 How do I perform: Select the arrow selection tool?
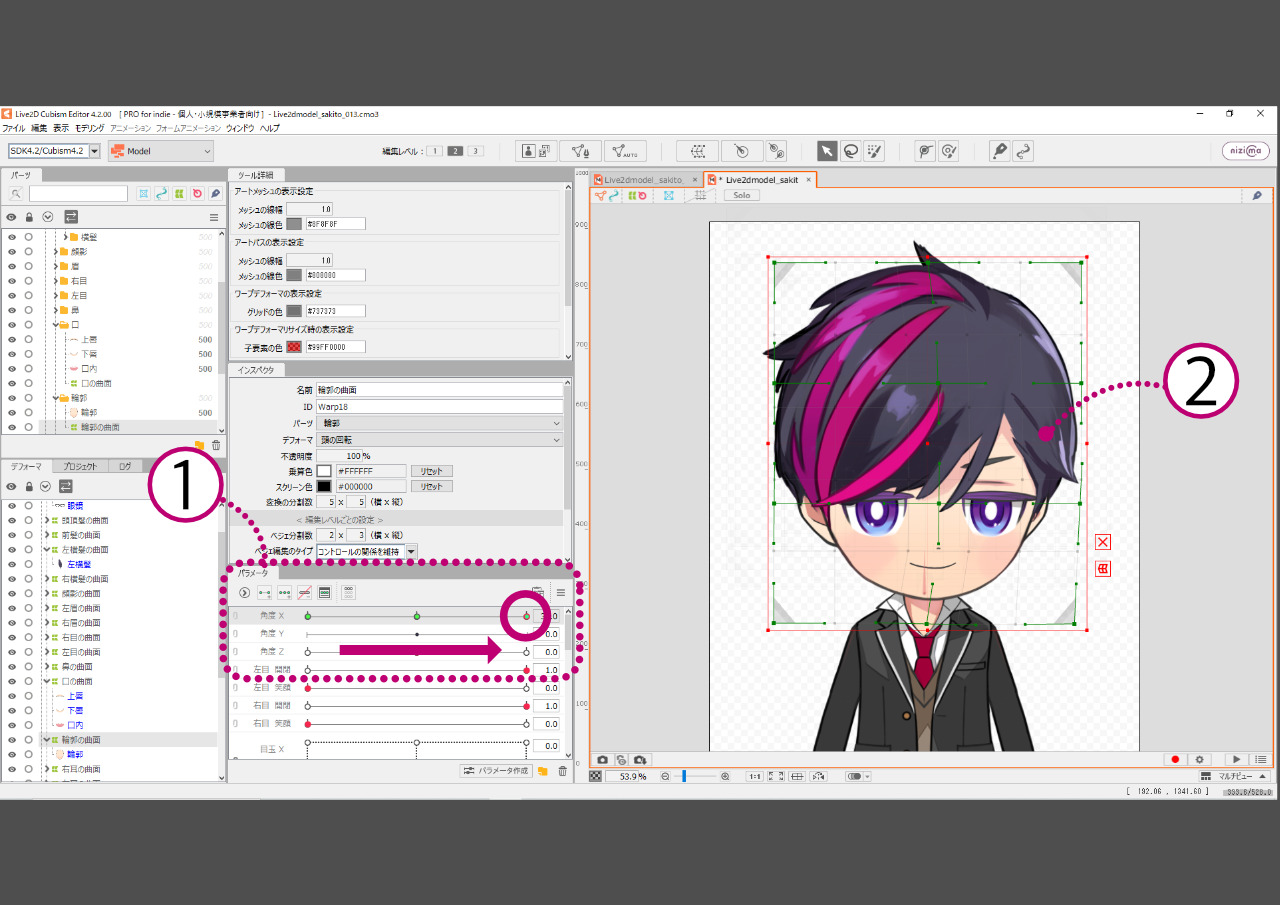(827, 151)
